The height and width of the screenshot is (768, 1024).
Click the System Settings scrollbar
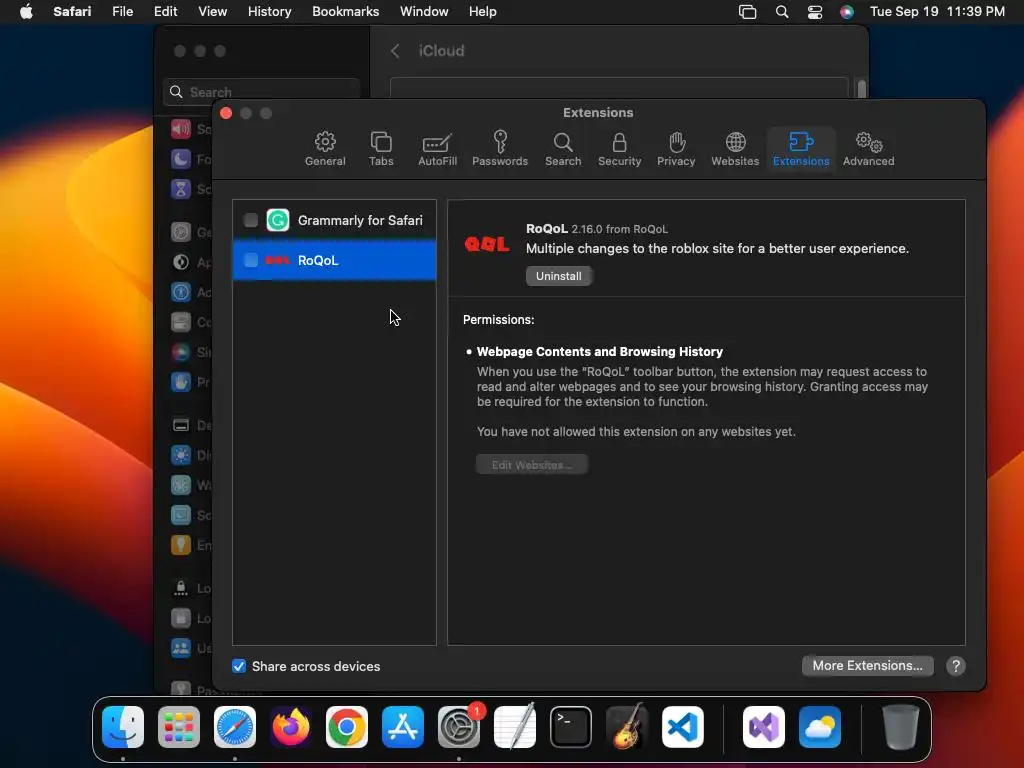click(862, 88)
